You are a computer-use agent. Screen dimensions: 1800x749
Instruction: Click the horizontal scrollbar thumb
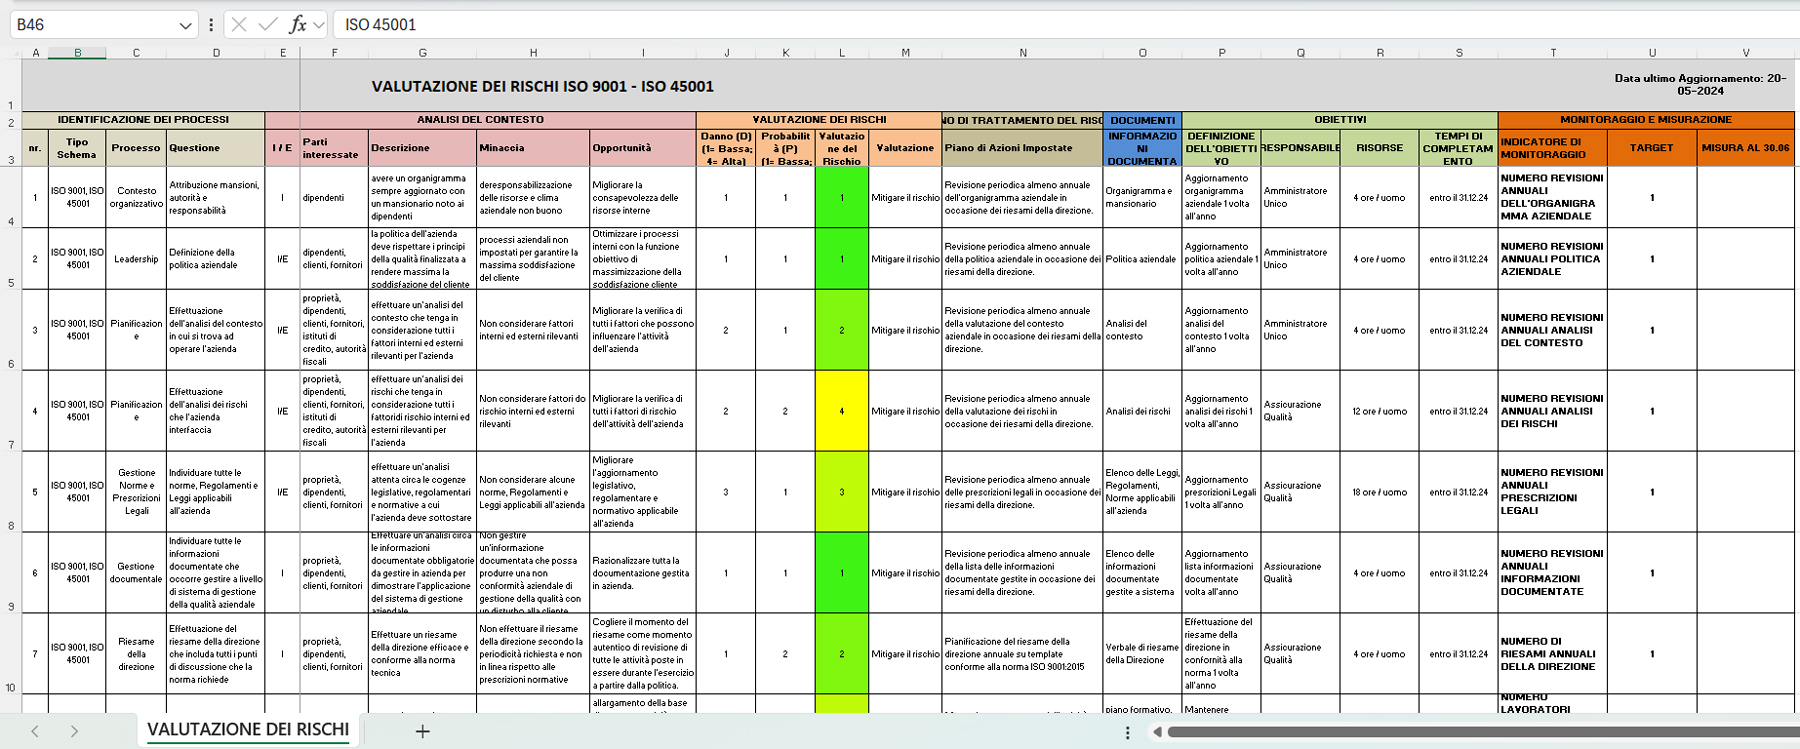[1480, 732]
